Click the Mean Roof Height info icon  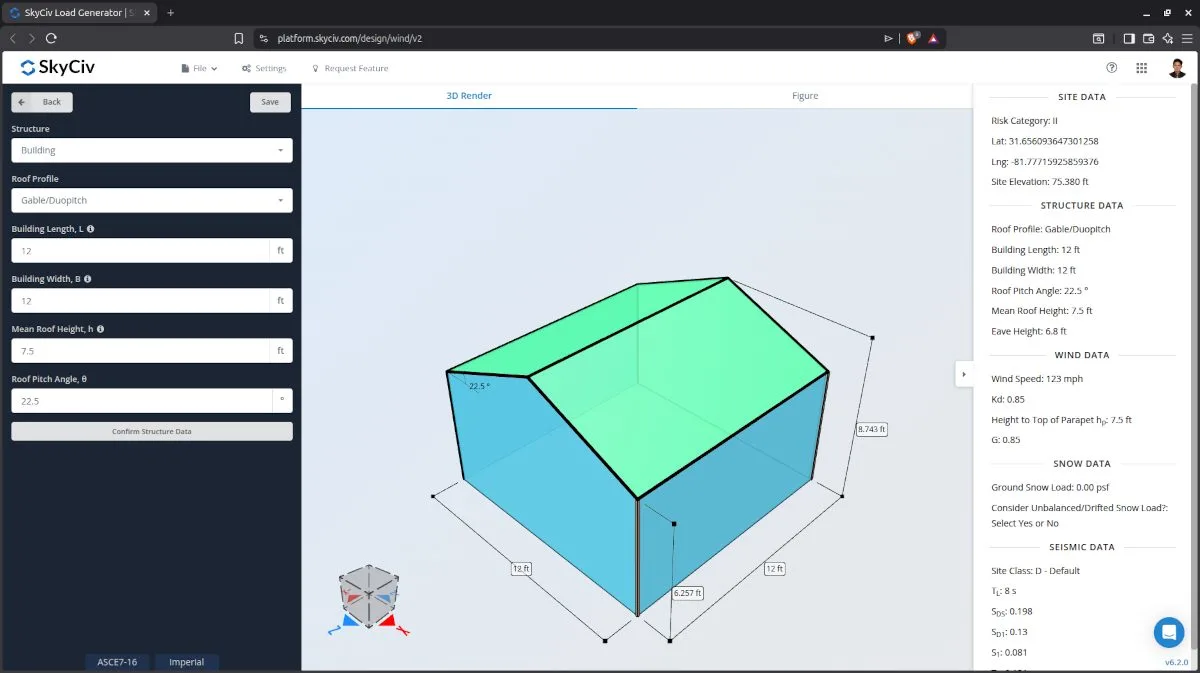100,329
